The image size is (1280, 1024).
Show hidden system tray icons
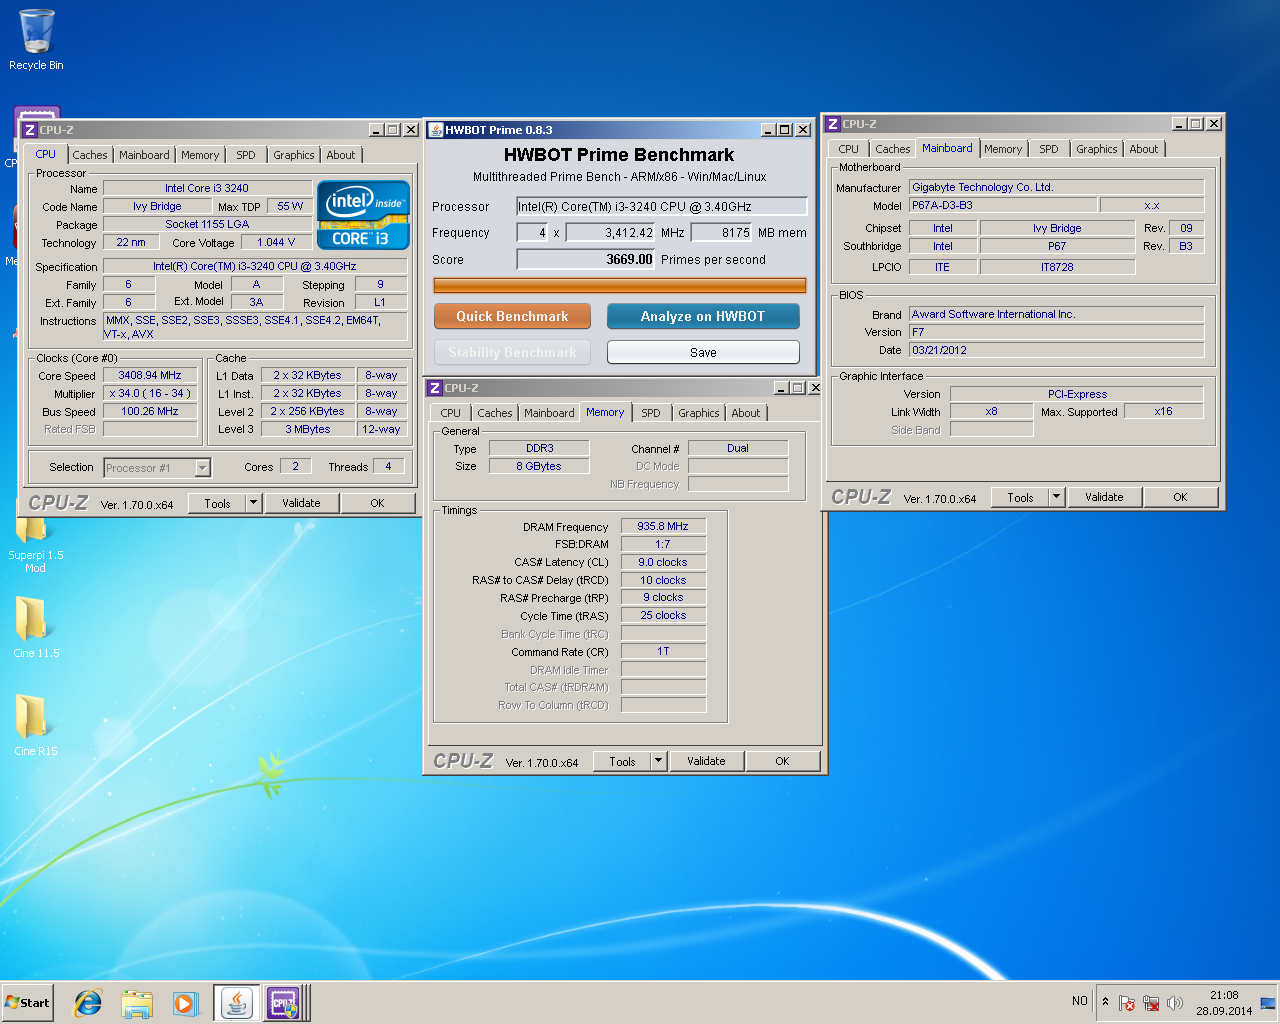pyautogui.click(x=1105, y=1002)
